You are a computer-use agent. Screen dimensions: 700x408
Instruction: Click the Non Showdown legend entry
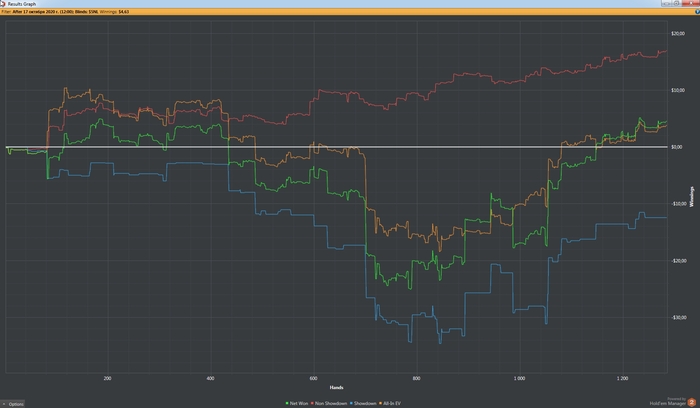point(329,404)
